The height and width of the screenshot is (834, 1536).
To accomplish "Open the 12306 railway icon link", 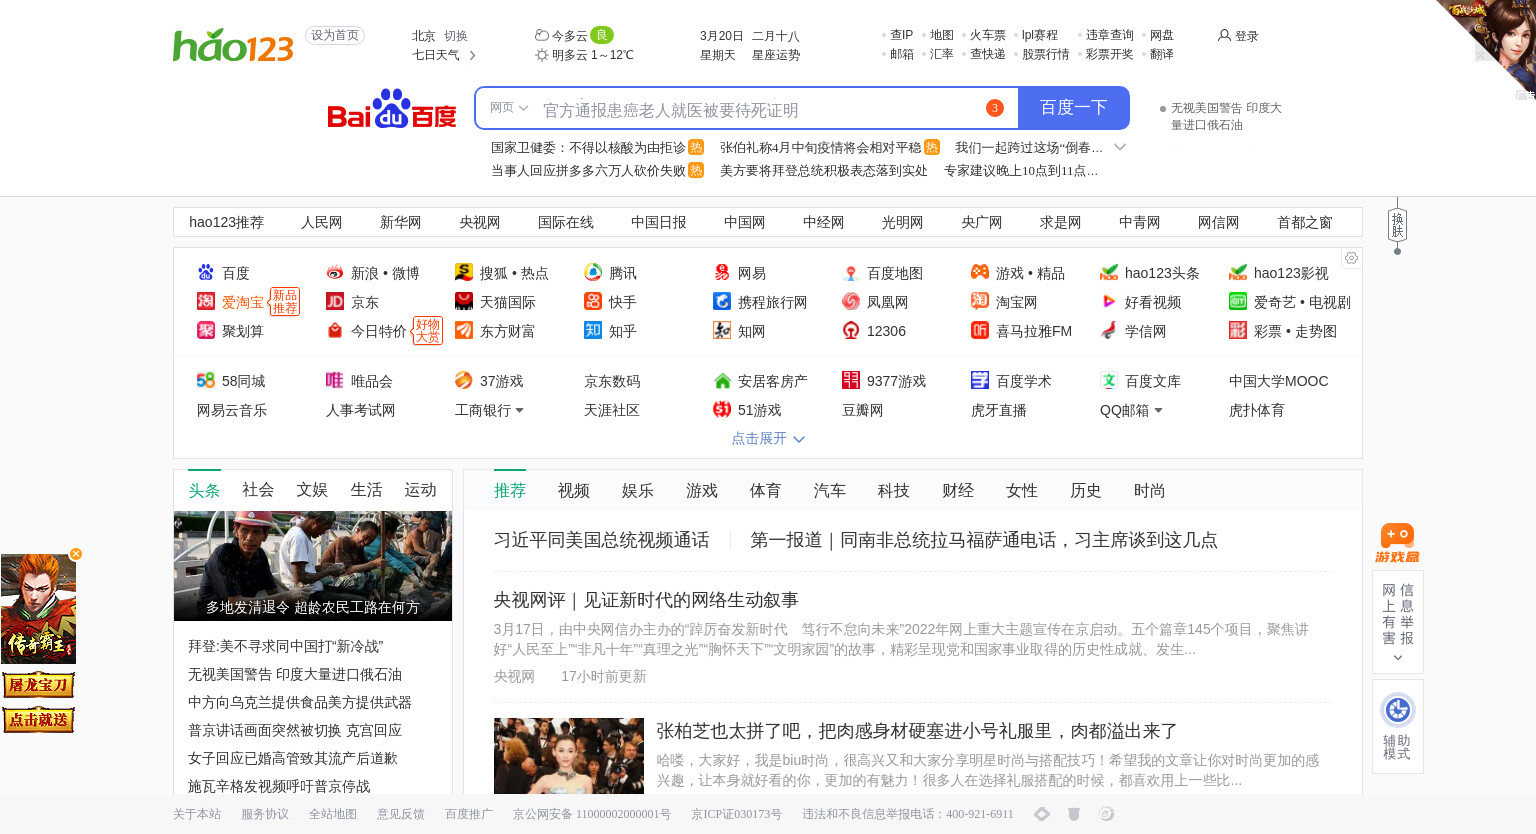I will point(850,330).
